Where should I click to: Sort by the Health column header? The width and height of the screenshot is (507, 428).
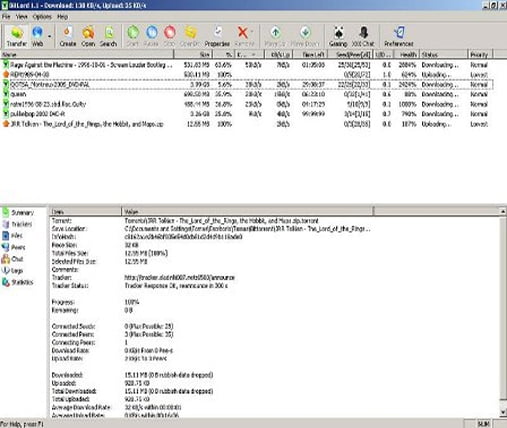[405, 54]
